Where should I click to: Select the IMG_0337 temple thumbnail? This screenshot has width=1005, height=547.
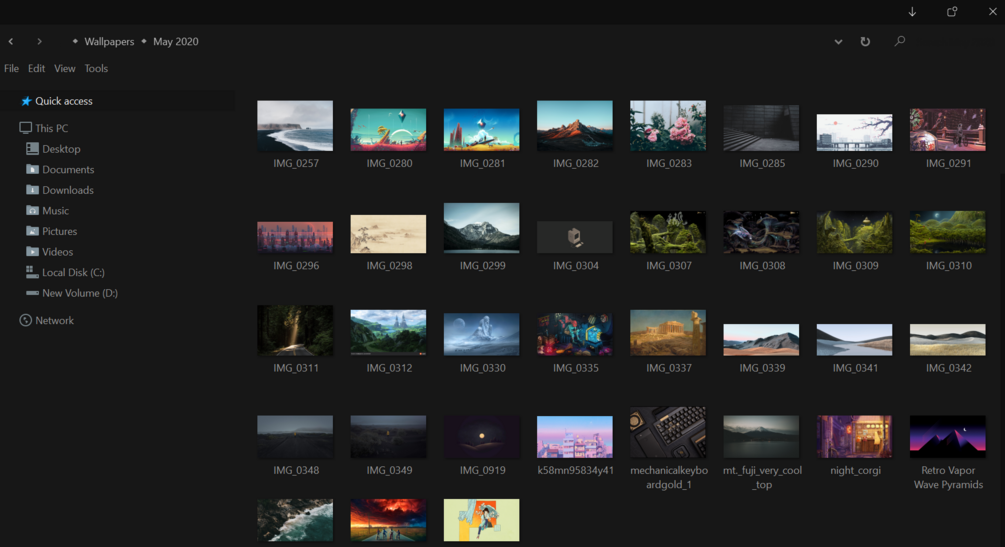pos(668,333)
